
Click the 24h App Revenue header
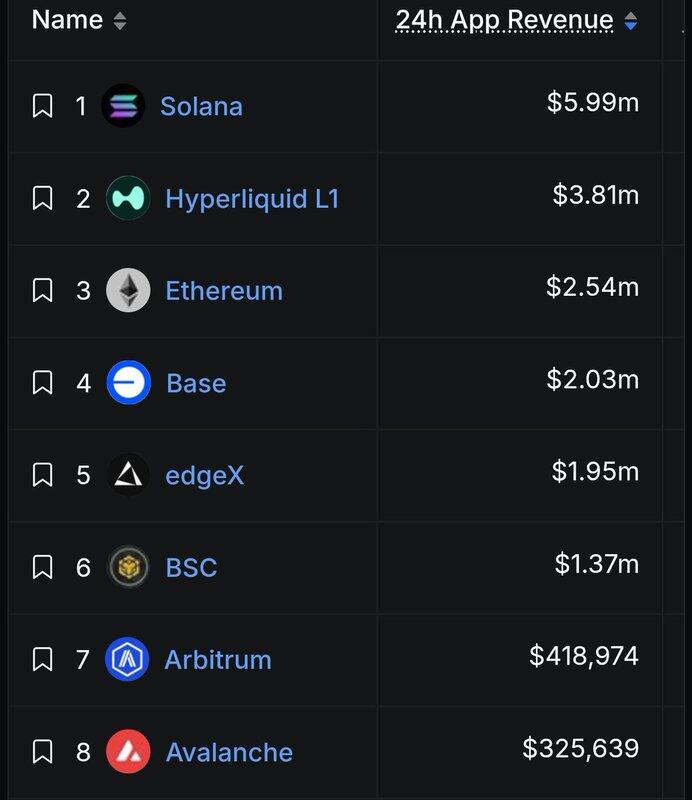tap(504, 20)
